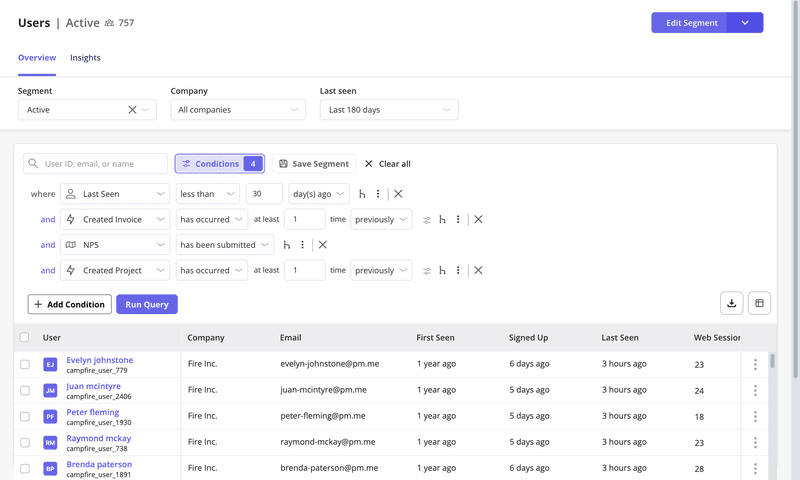This screenshot has width=800, height=480.
Task: Remove the Last Seen condition row
Action: [x=398, y=194]
